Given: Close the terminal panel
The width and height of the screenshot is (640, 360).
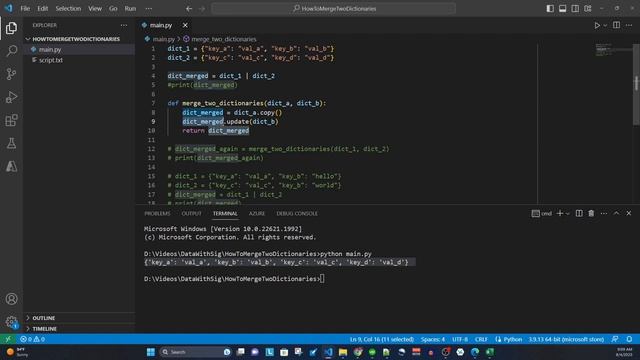Looking at the screenshot, I should tap(629, 213).
